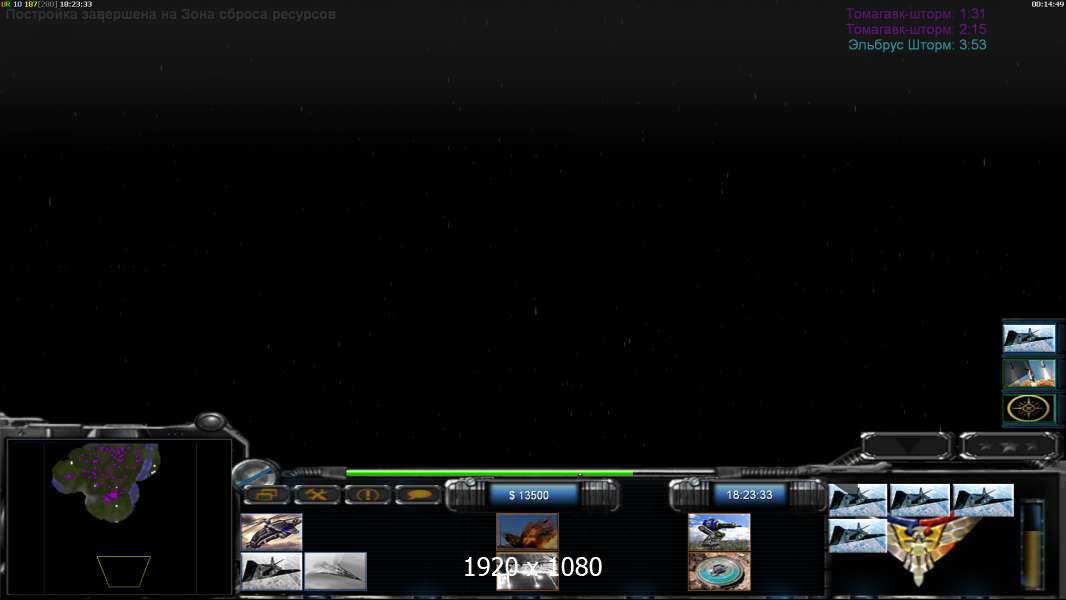Click the mech walker unit icon
Image resolution: width=1066 pixels, height=600 pixels.
pyautogui.click(x=719, y=531)
